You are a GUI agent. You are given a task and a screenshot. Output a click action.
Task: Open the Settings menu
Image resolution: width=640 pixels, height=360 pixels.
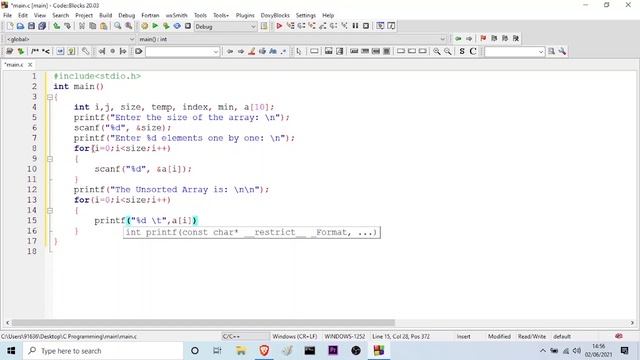306,15
